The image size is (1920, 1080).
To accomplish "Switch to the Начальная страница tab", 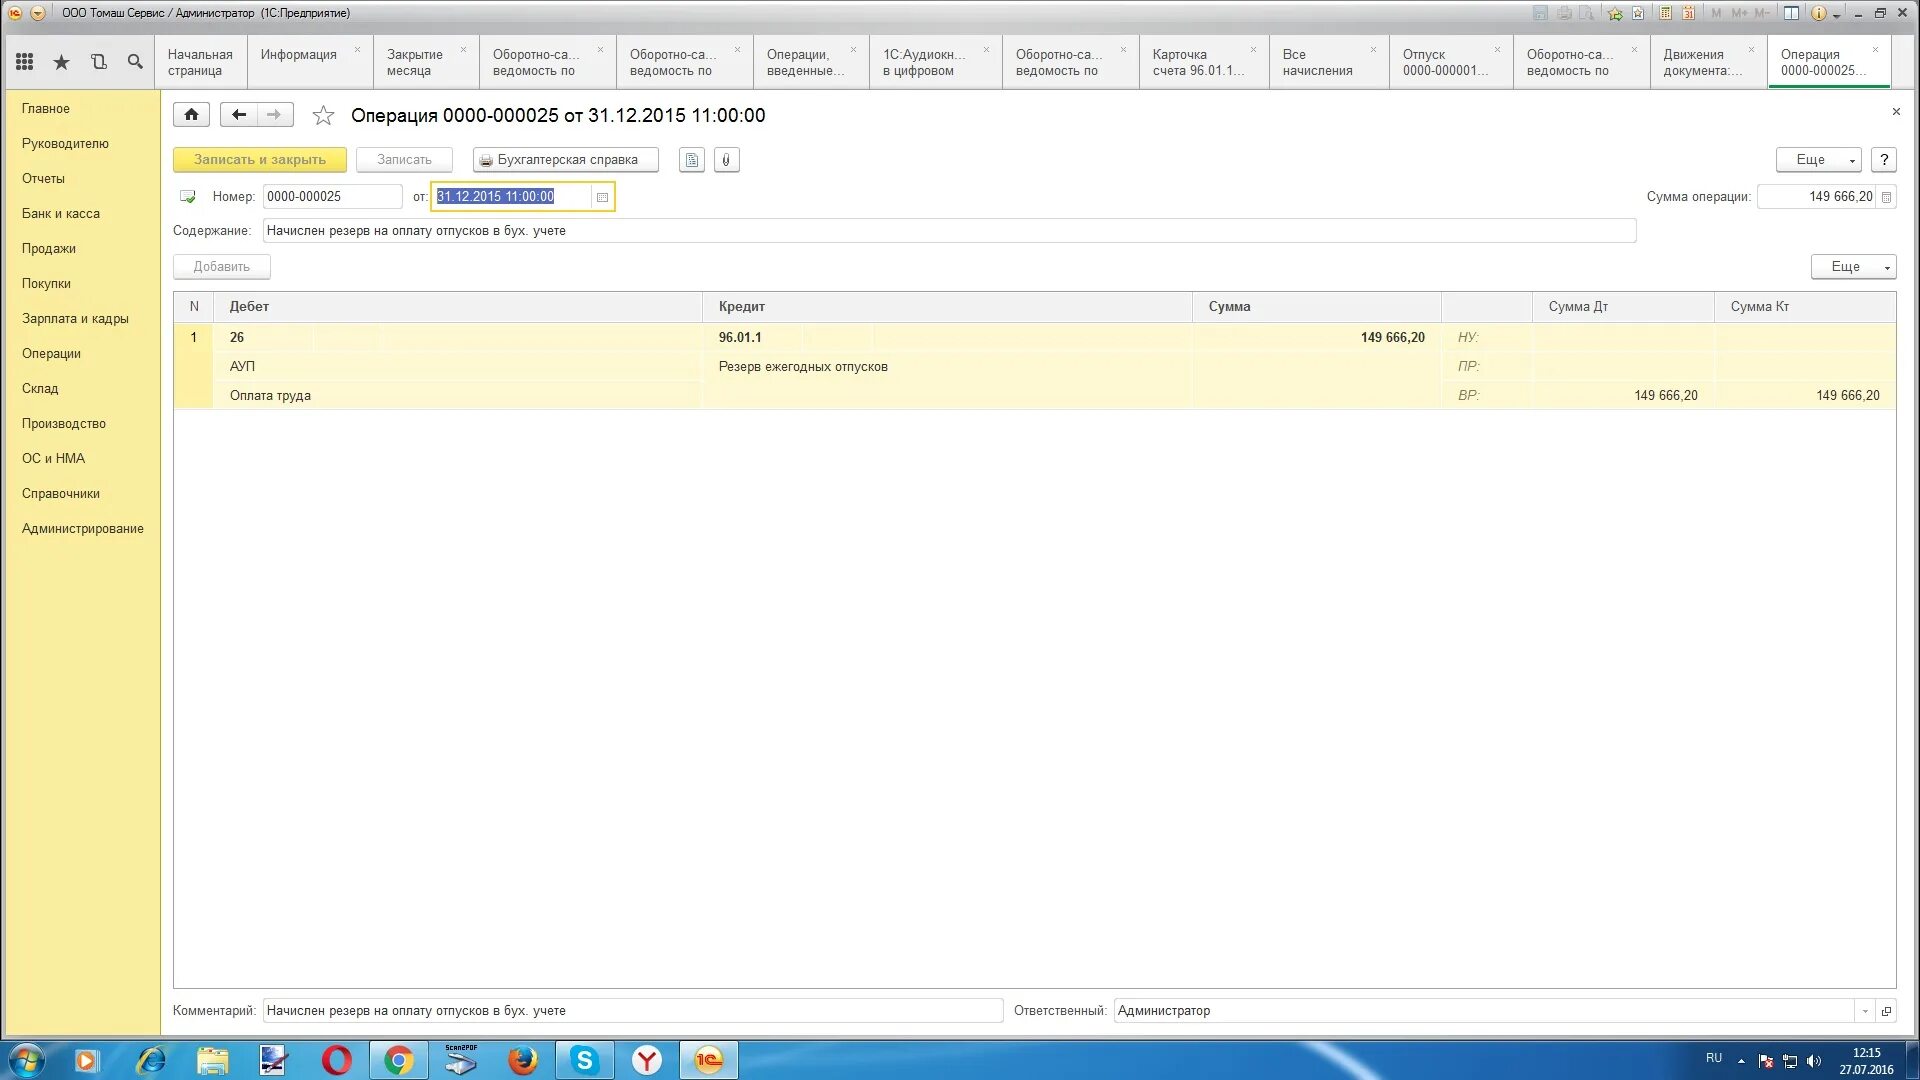I will [200, 62].
